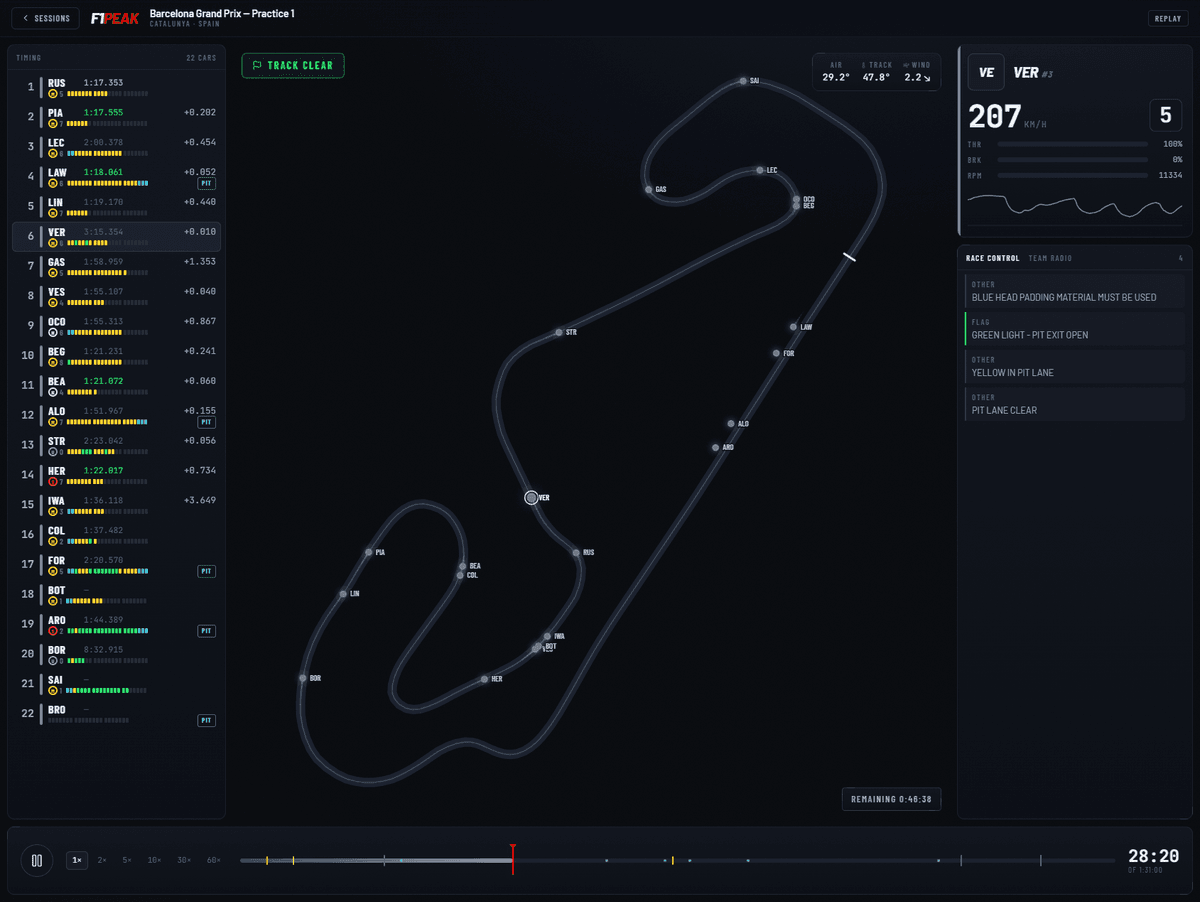This screenshot has width=1200, height=902.
Task: Set playback speed to 10×
Action: [x=154, y=860]
